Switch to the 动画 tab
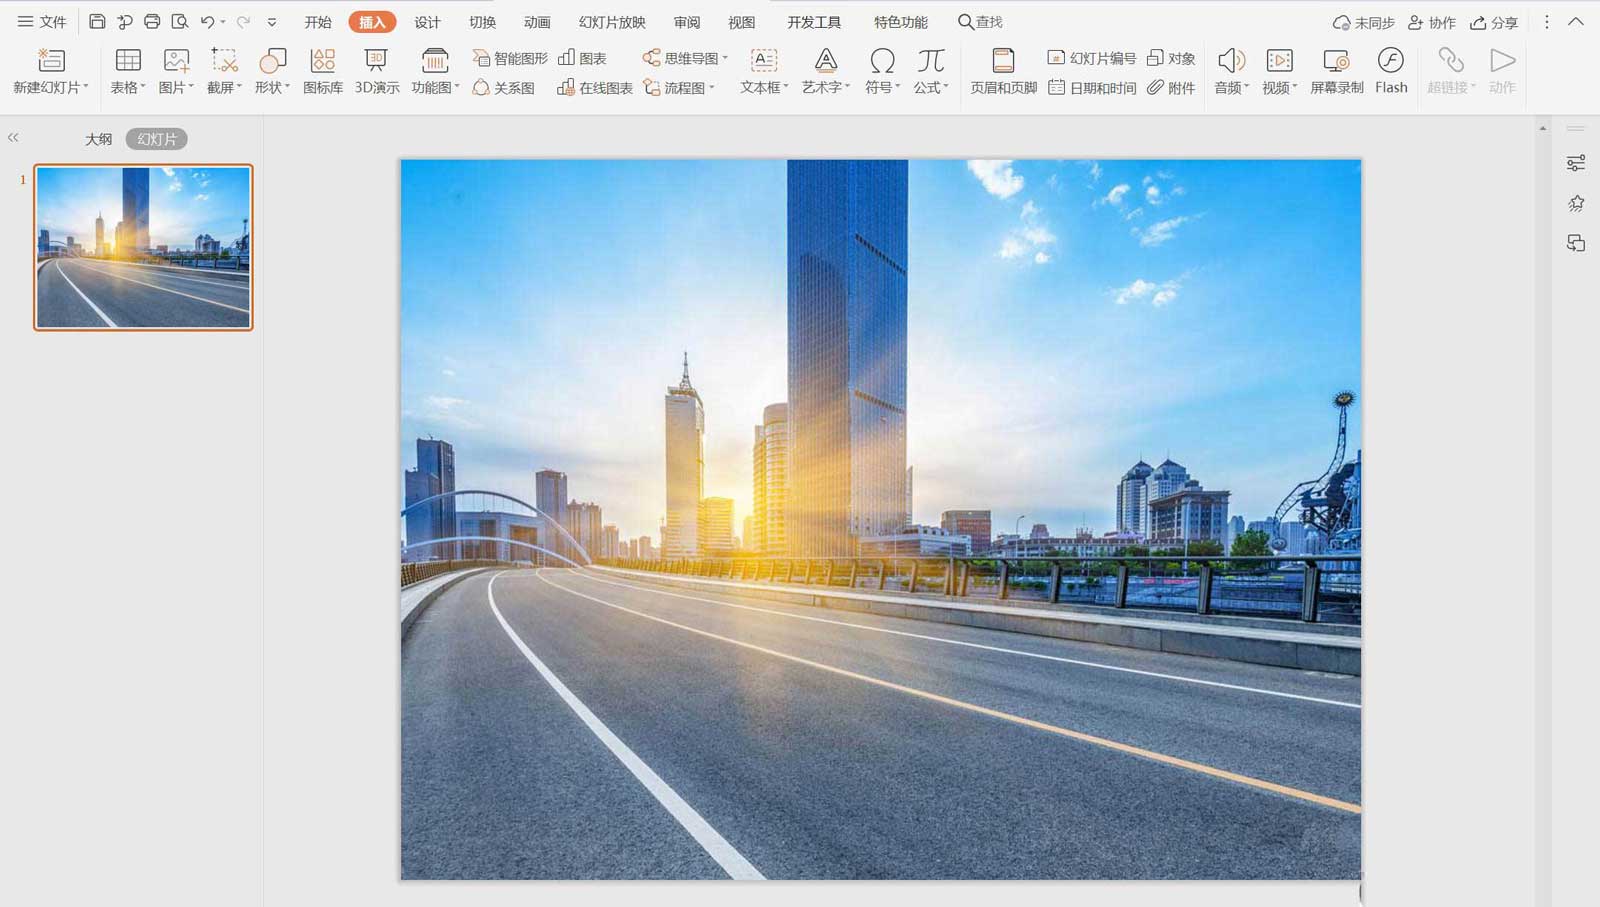 (537, 22)
